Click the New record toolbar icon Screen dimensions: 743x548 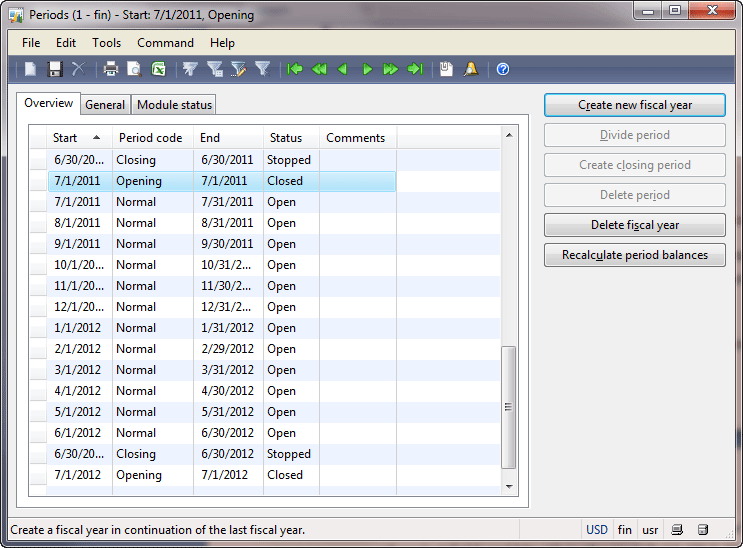point(30,69)
